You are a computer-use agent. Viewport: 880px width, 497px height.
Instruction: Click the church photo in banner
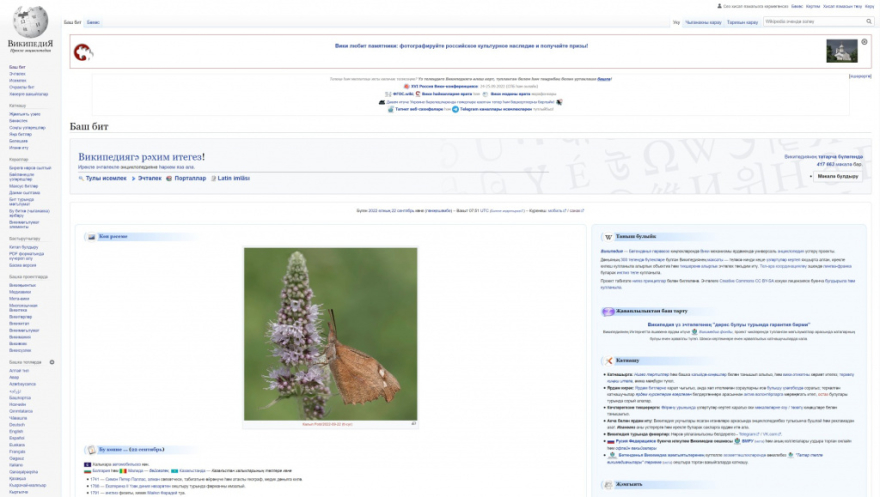(x=841, y=51)
